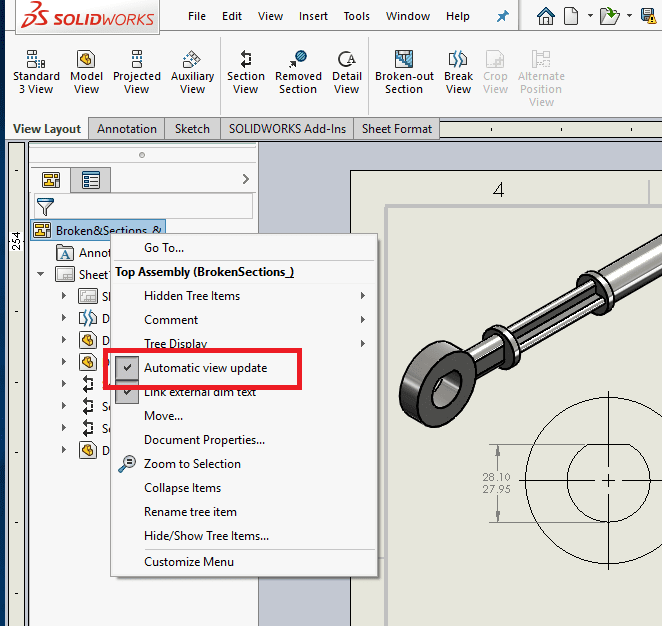
Task: Insert an Auxiliary View
Action: pos(192,72)
